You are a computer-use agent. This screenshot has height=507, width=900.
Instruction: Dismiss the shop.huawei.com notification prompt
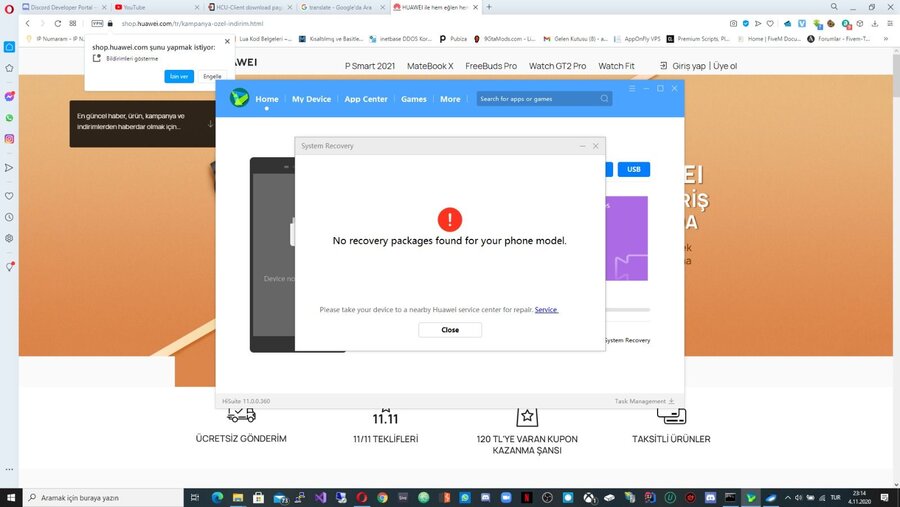[227, 41]
